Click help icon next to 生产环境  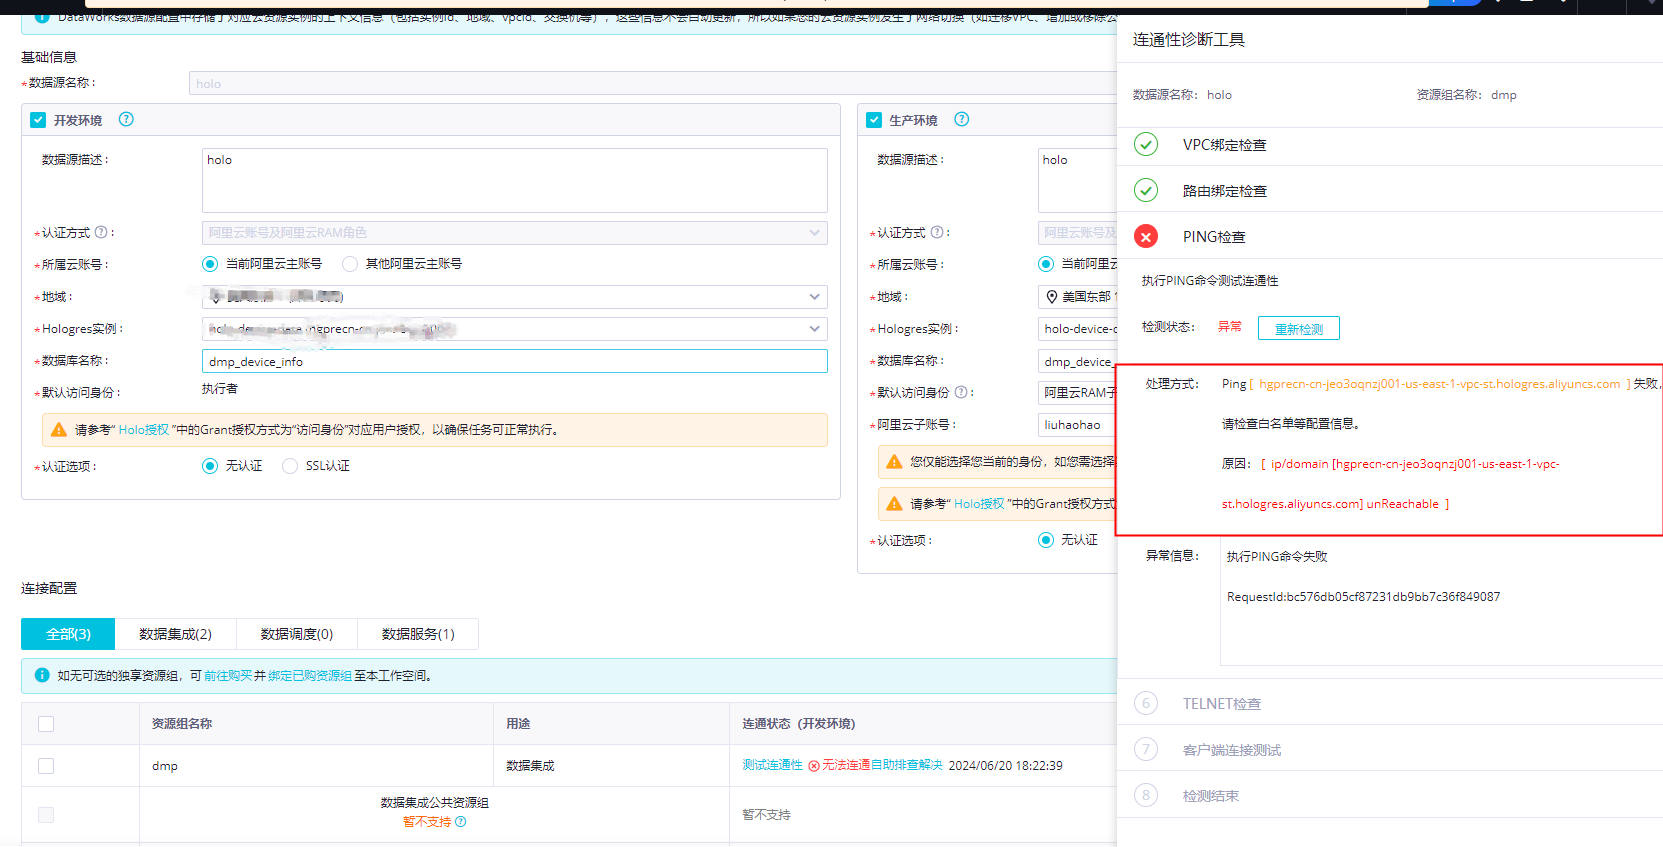pyautogui.click(x=962, y=119)
